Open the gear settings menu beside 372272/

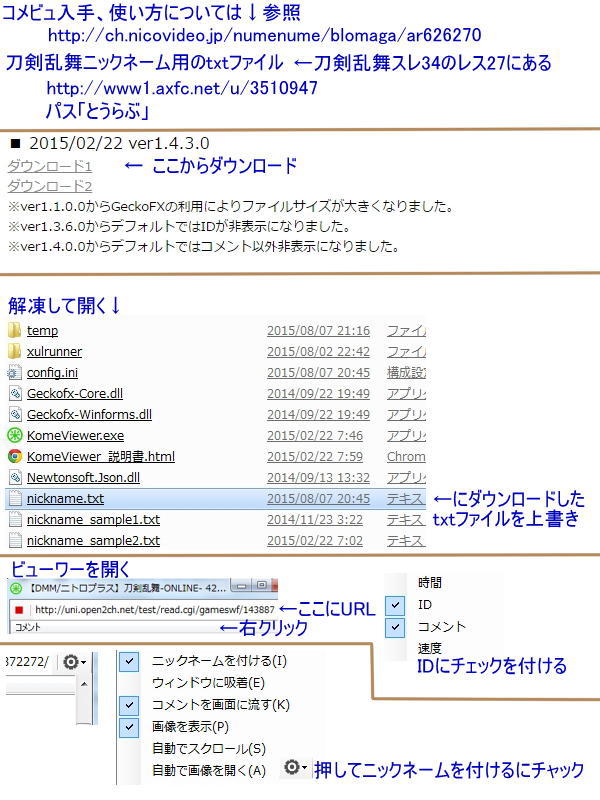74,662
